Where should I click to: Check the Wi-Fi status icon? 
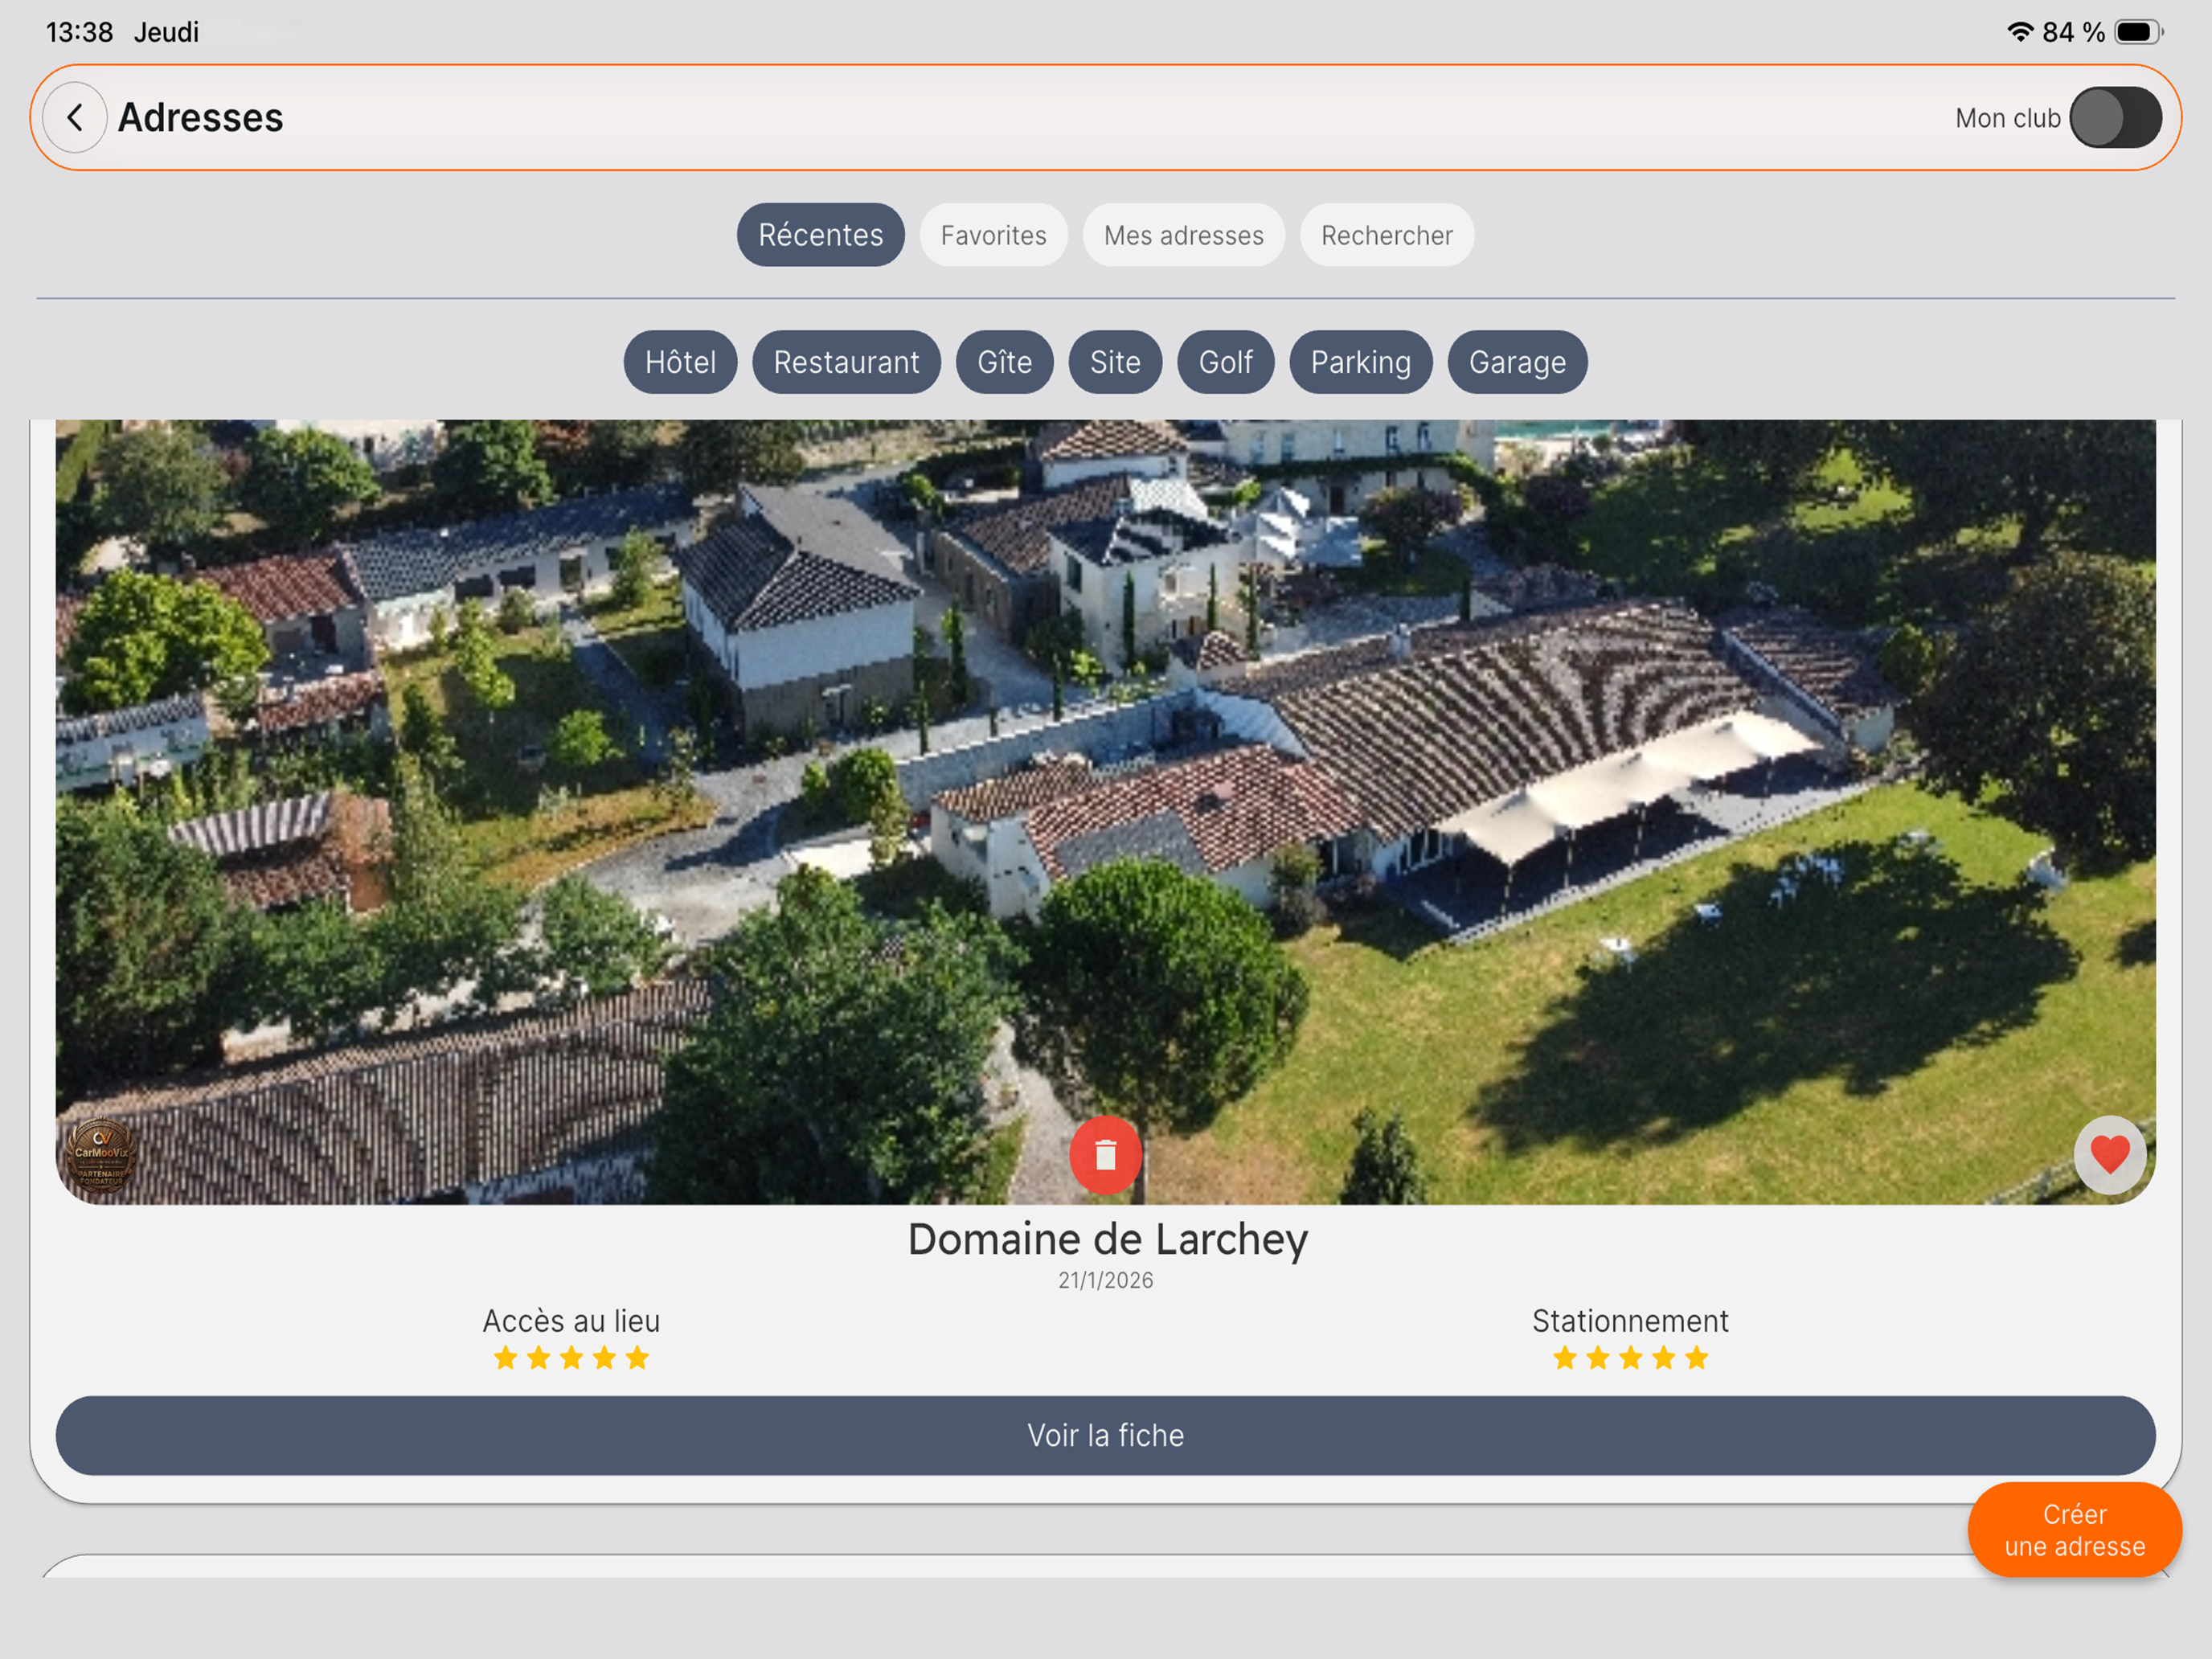(2020, 32)
